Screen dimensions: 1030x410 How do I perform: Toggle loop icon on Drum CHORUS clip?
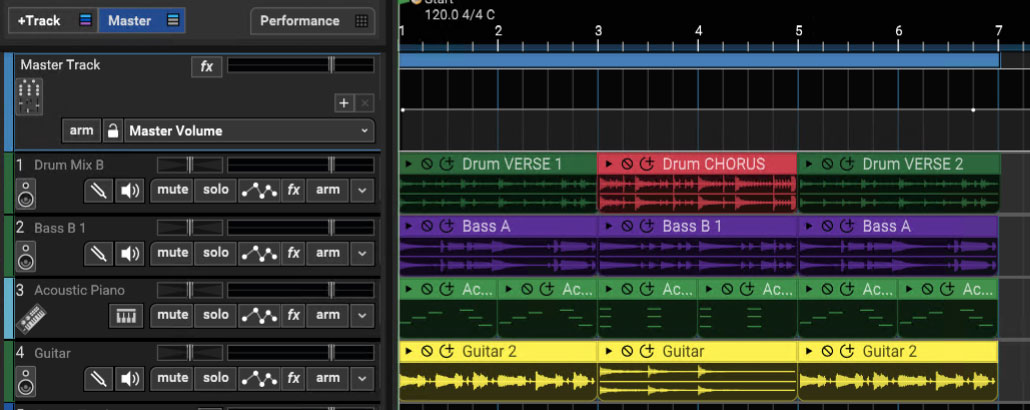(x=647, y=164)
